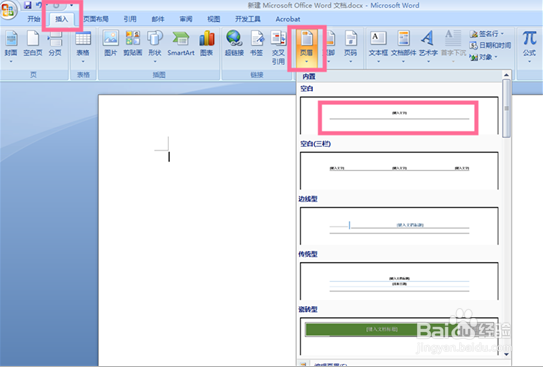Open the 形状 shapes gallery

[x=155, y=47]
